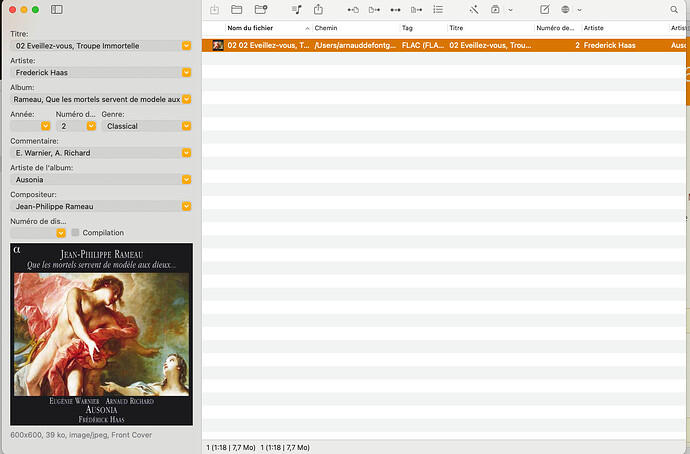Click the edit pencil square toolbar icon

coord(545,10)
